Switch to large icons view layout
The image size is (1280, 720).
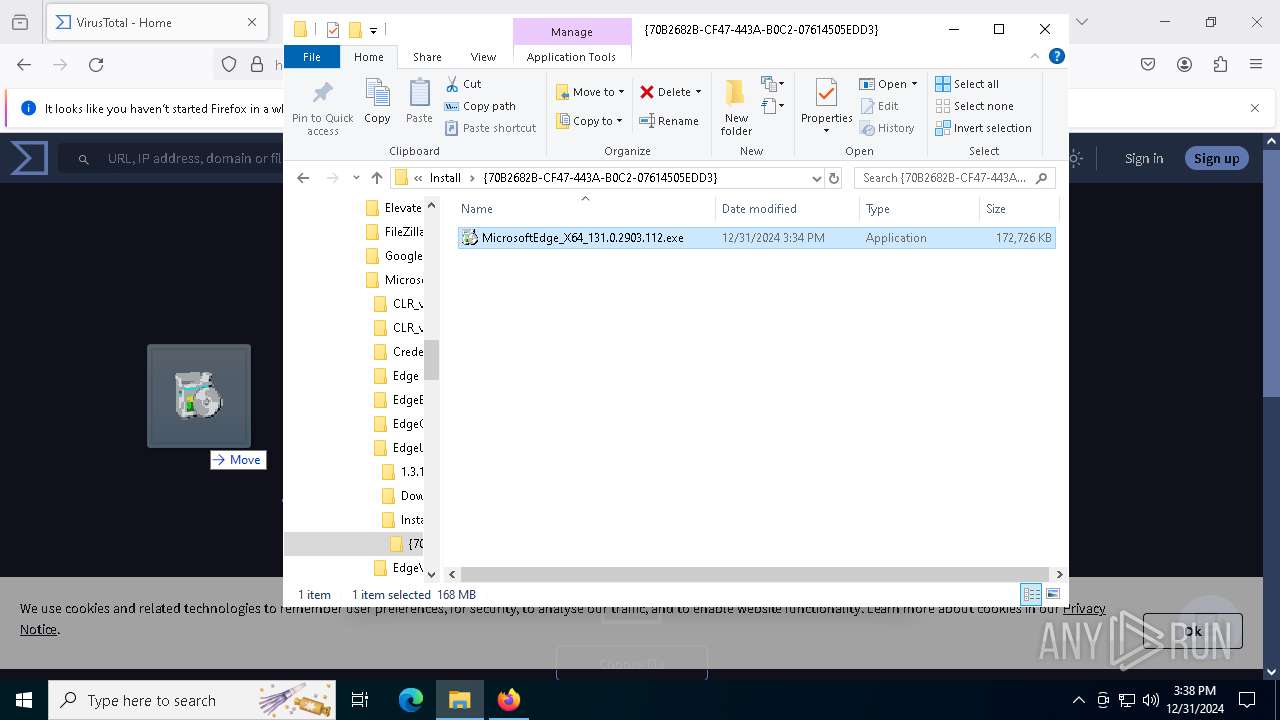(1052, 594)
